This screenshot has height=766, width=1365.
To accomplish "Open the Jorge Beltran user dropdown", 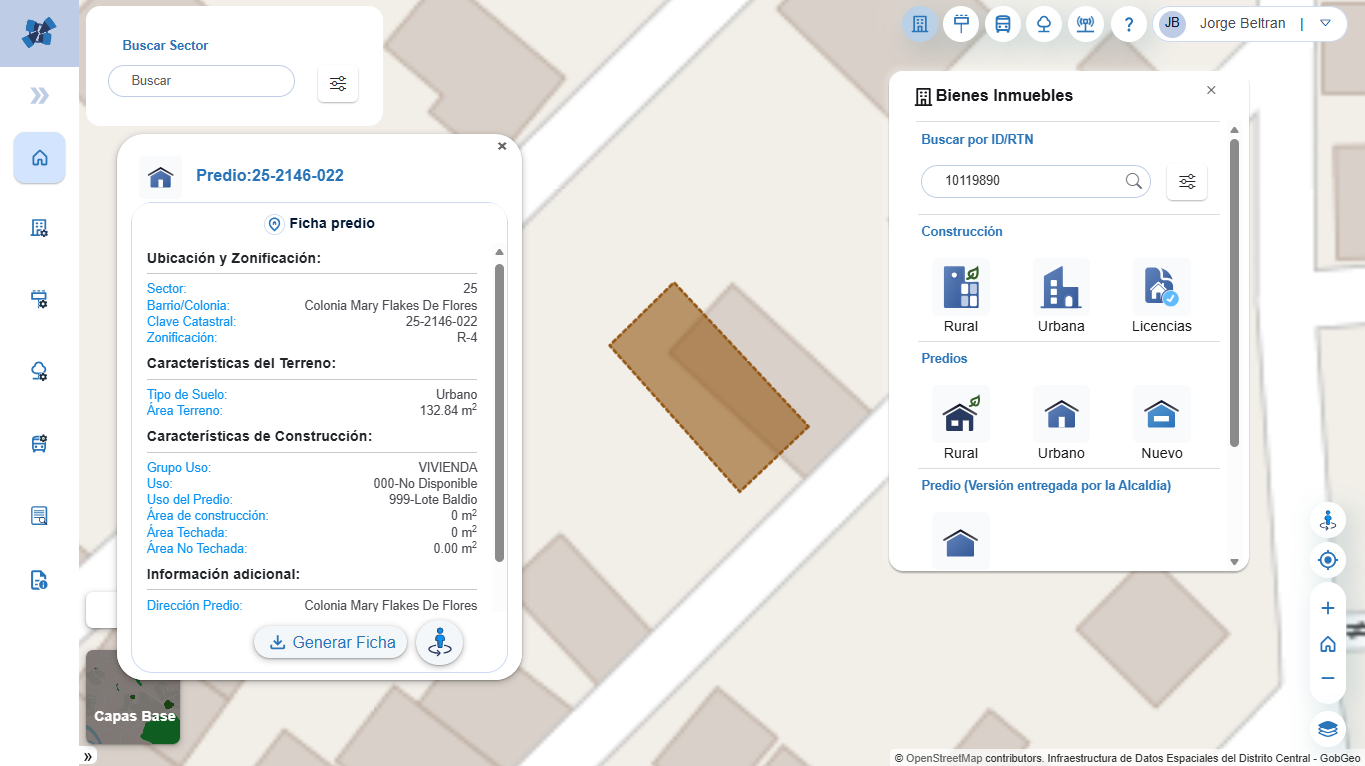I will [1325, 23].
